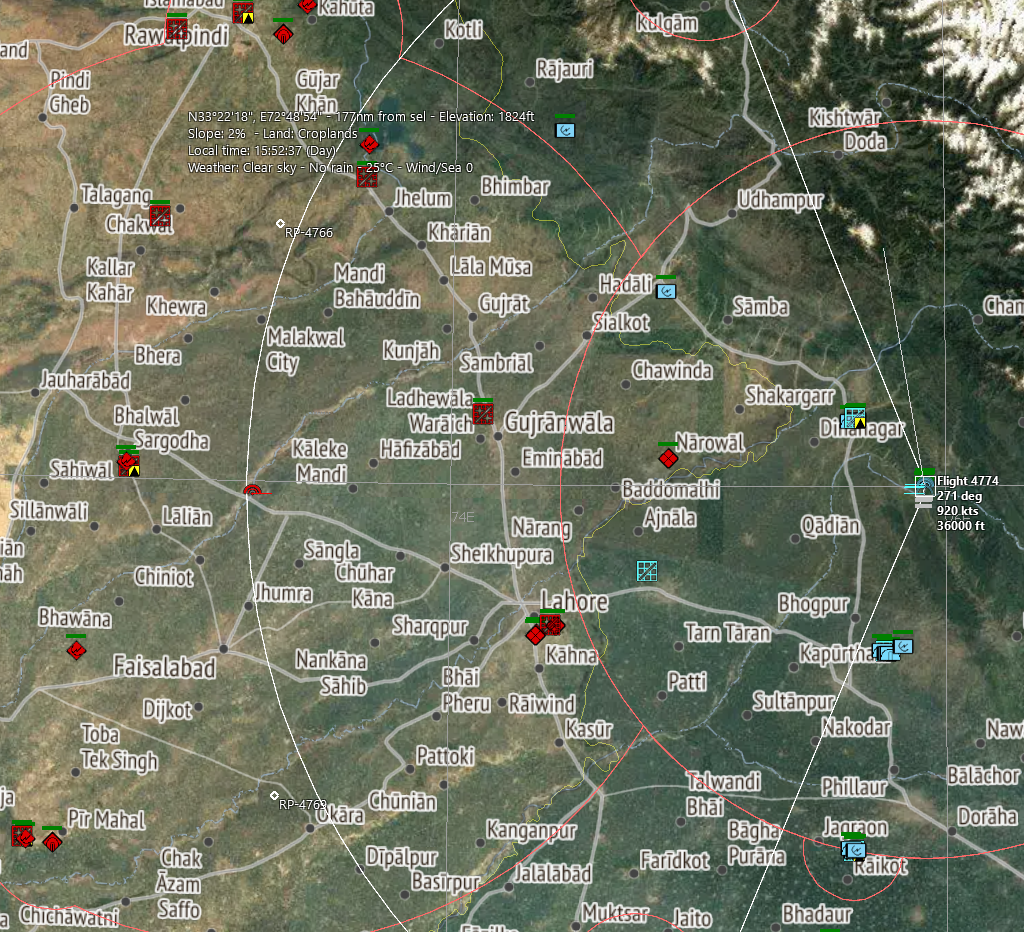Click the Weather: Clear sky status line
This screenshot has height=932, width=1024.
tap(330, 167)
